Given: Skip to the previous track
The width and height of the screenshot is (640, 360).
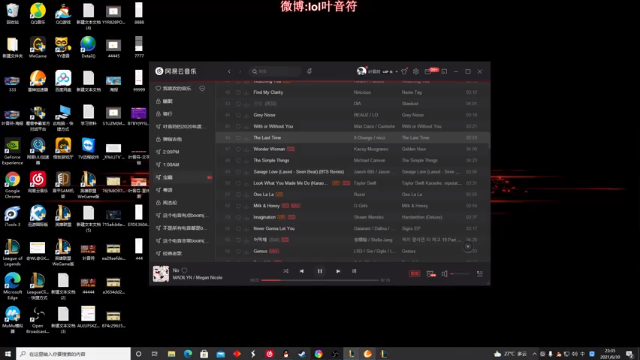Looking at the screenshot, I should pos(302,271).
